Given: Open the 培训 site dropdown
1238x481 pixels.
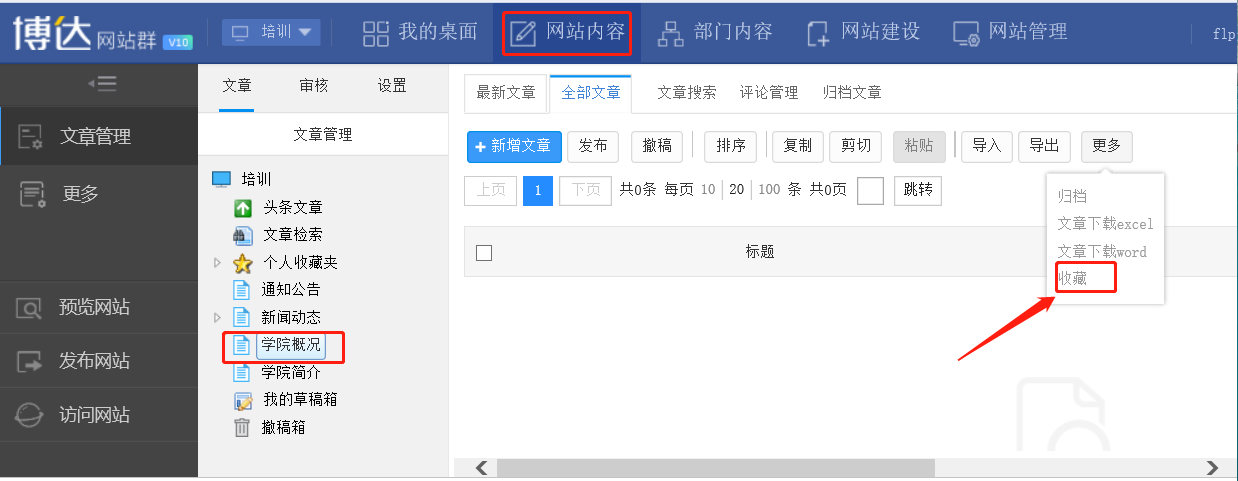Looking at the screenshot, I should [271, 32].
